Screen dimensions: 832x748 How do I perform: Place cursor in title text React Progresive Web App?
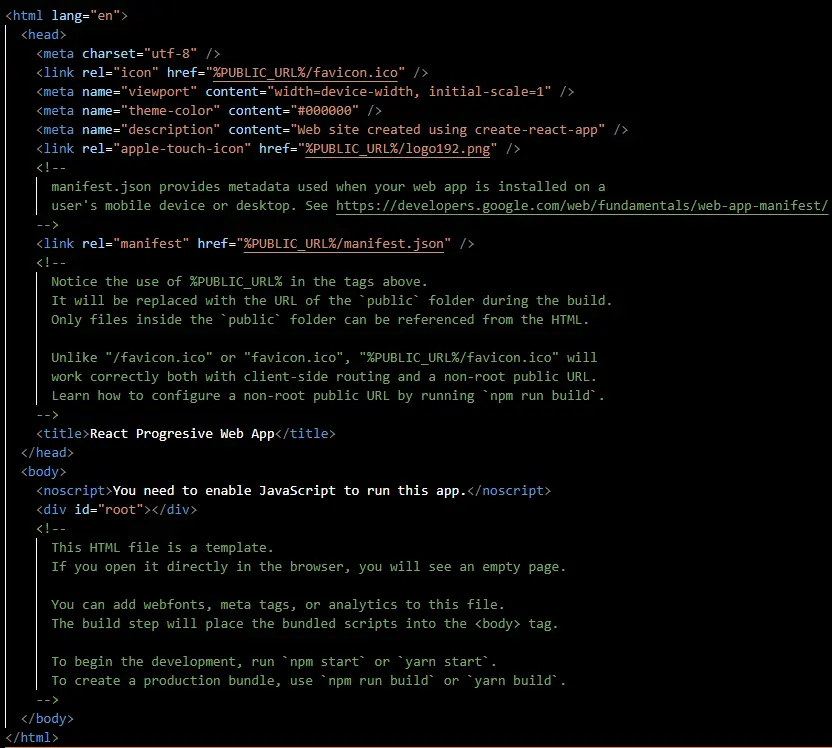coord(182,433)
